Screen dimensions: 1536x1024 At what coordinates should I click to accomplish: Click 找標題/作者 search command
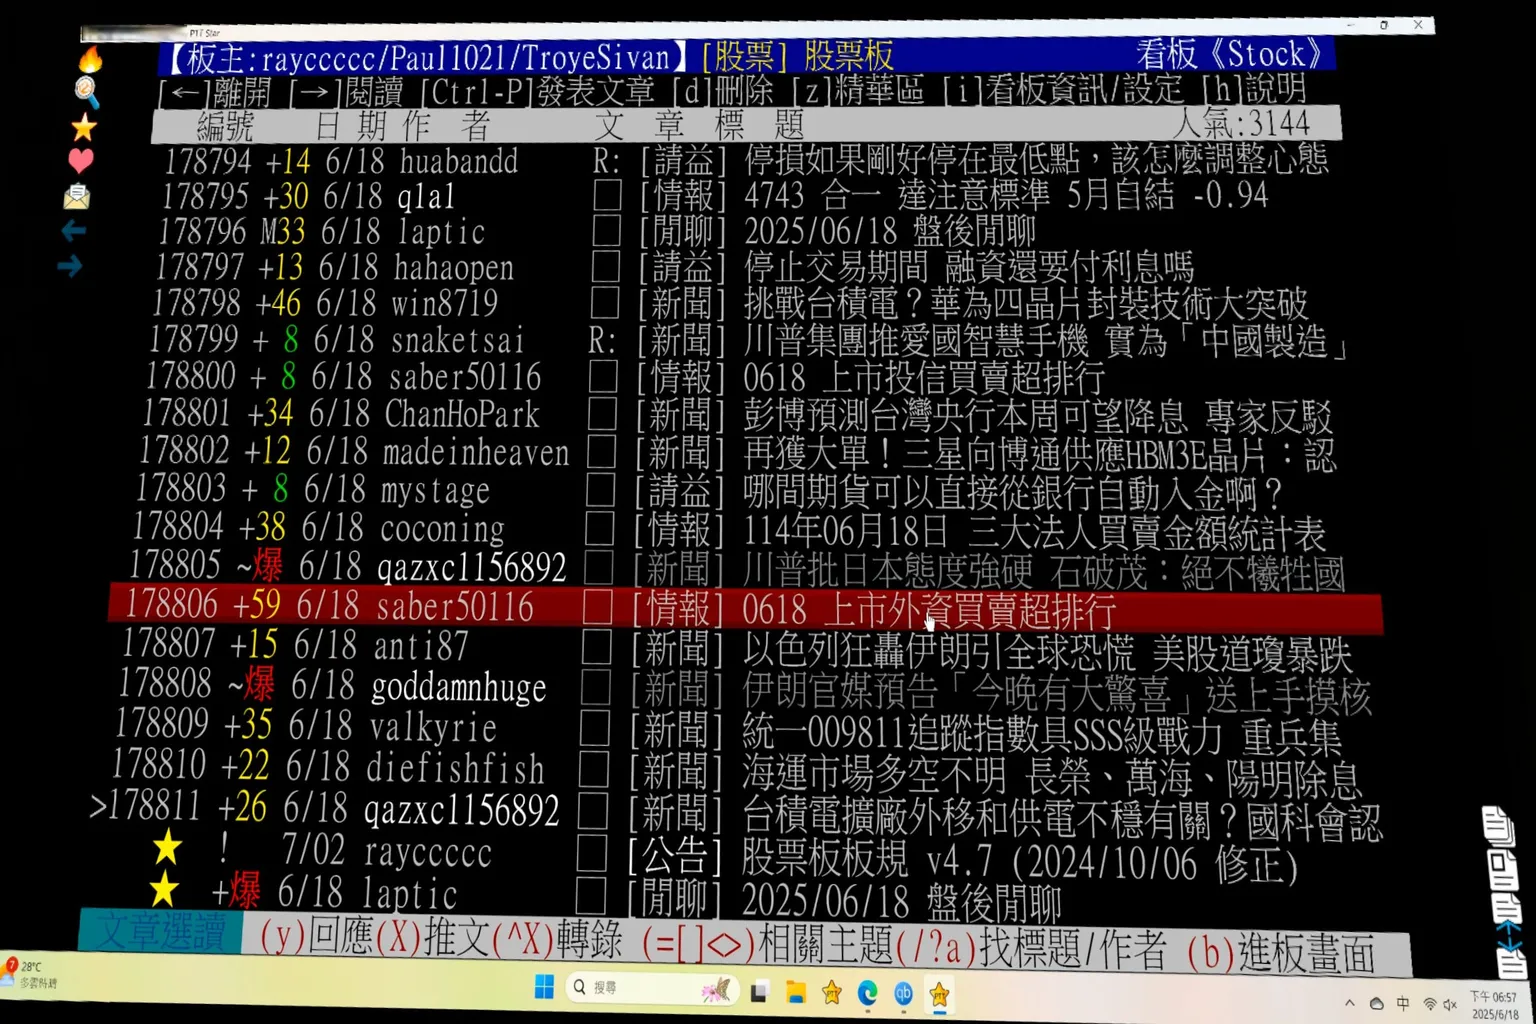click(x=1072, y=947)
